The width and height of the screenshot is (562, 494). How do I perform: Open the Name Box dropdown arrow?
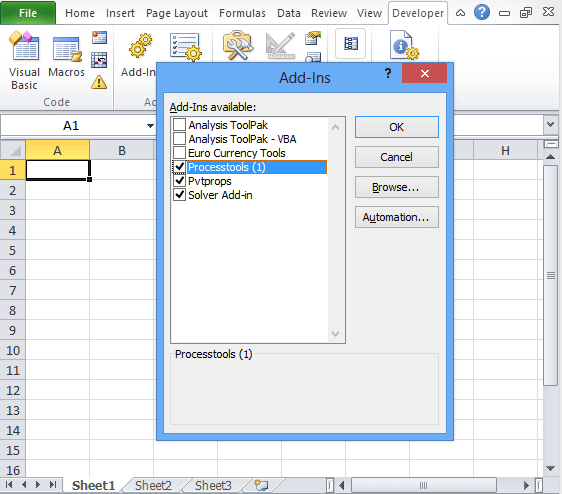point(151,126)
